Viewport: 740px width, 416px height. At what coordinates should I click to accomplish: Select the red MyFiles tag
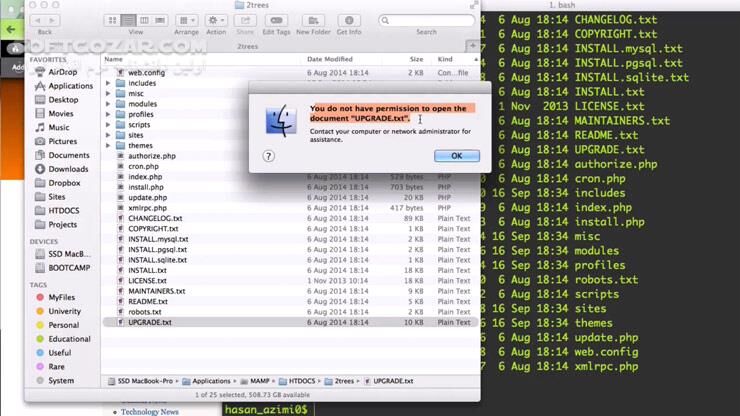pyautogui.click(x=61, y=297)
